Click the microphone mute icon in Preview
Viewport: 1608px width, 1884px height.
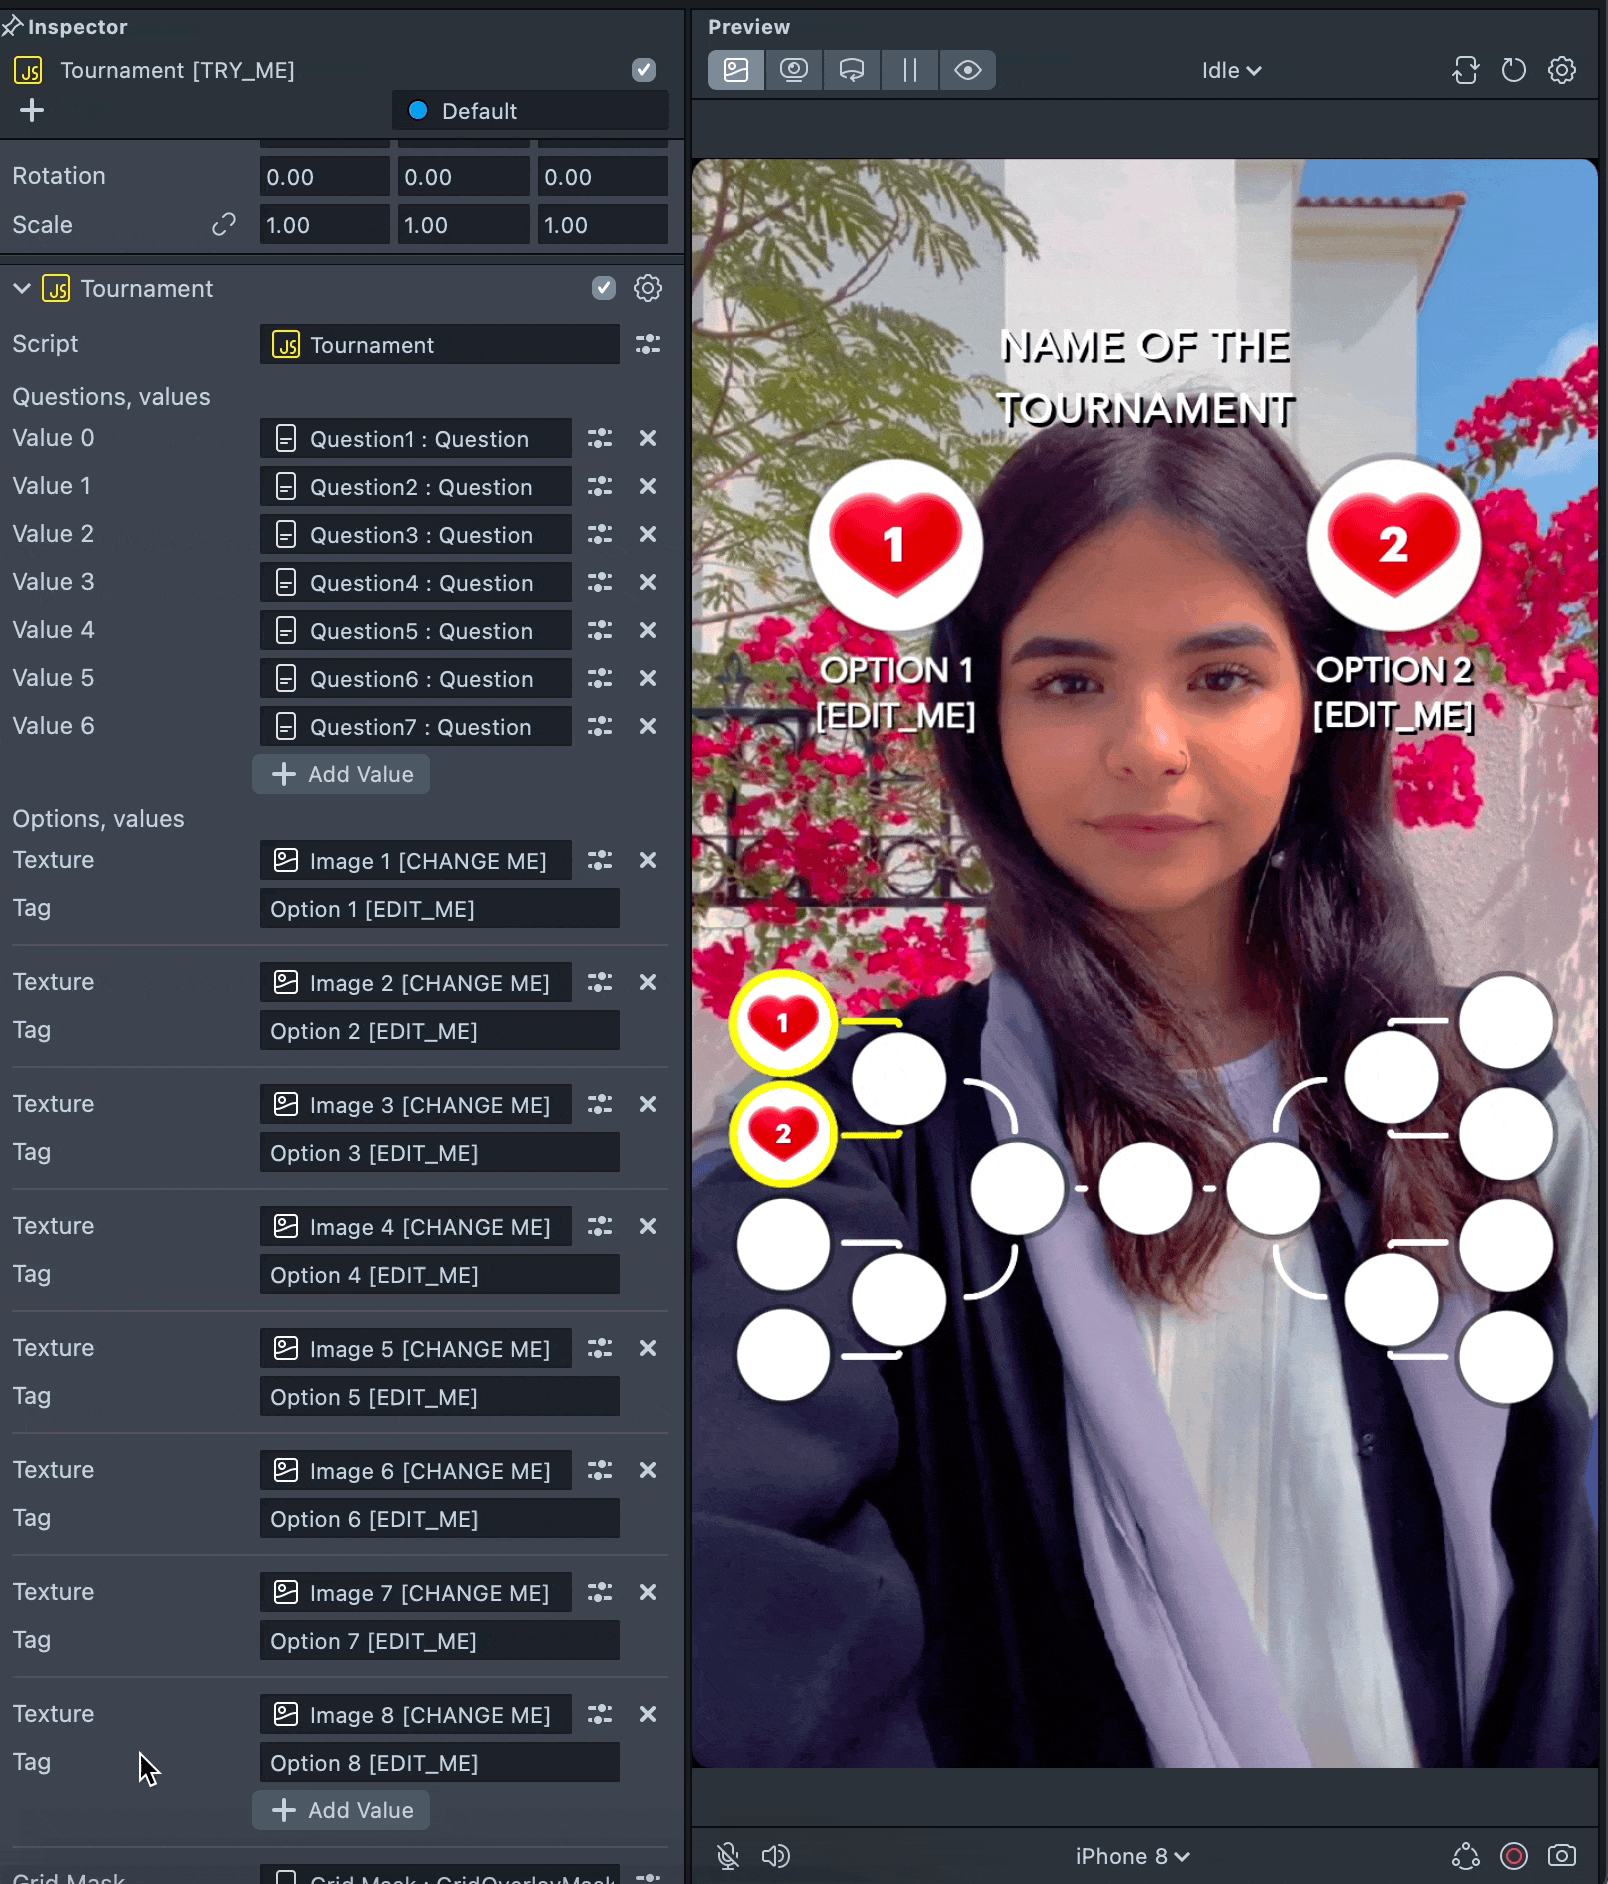point(728,1856)
